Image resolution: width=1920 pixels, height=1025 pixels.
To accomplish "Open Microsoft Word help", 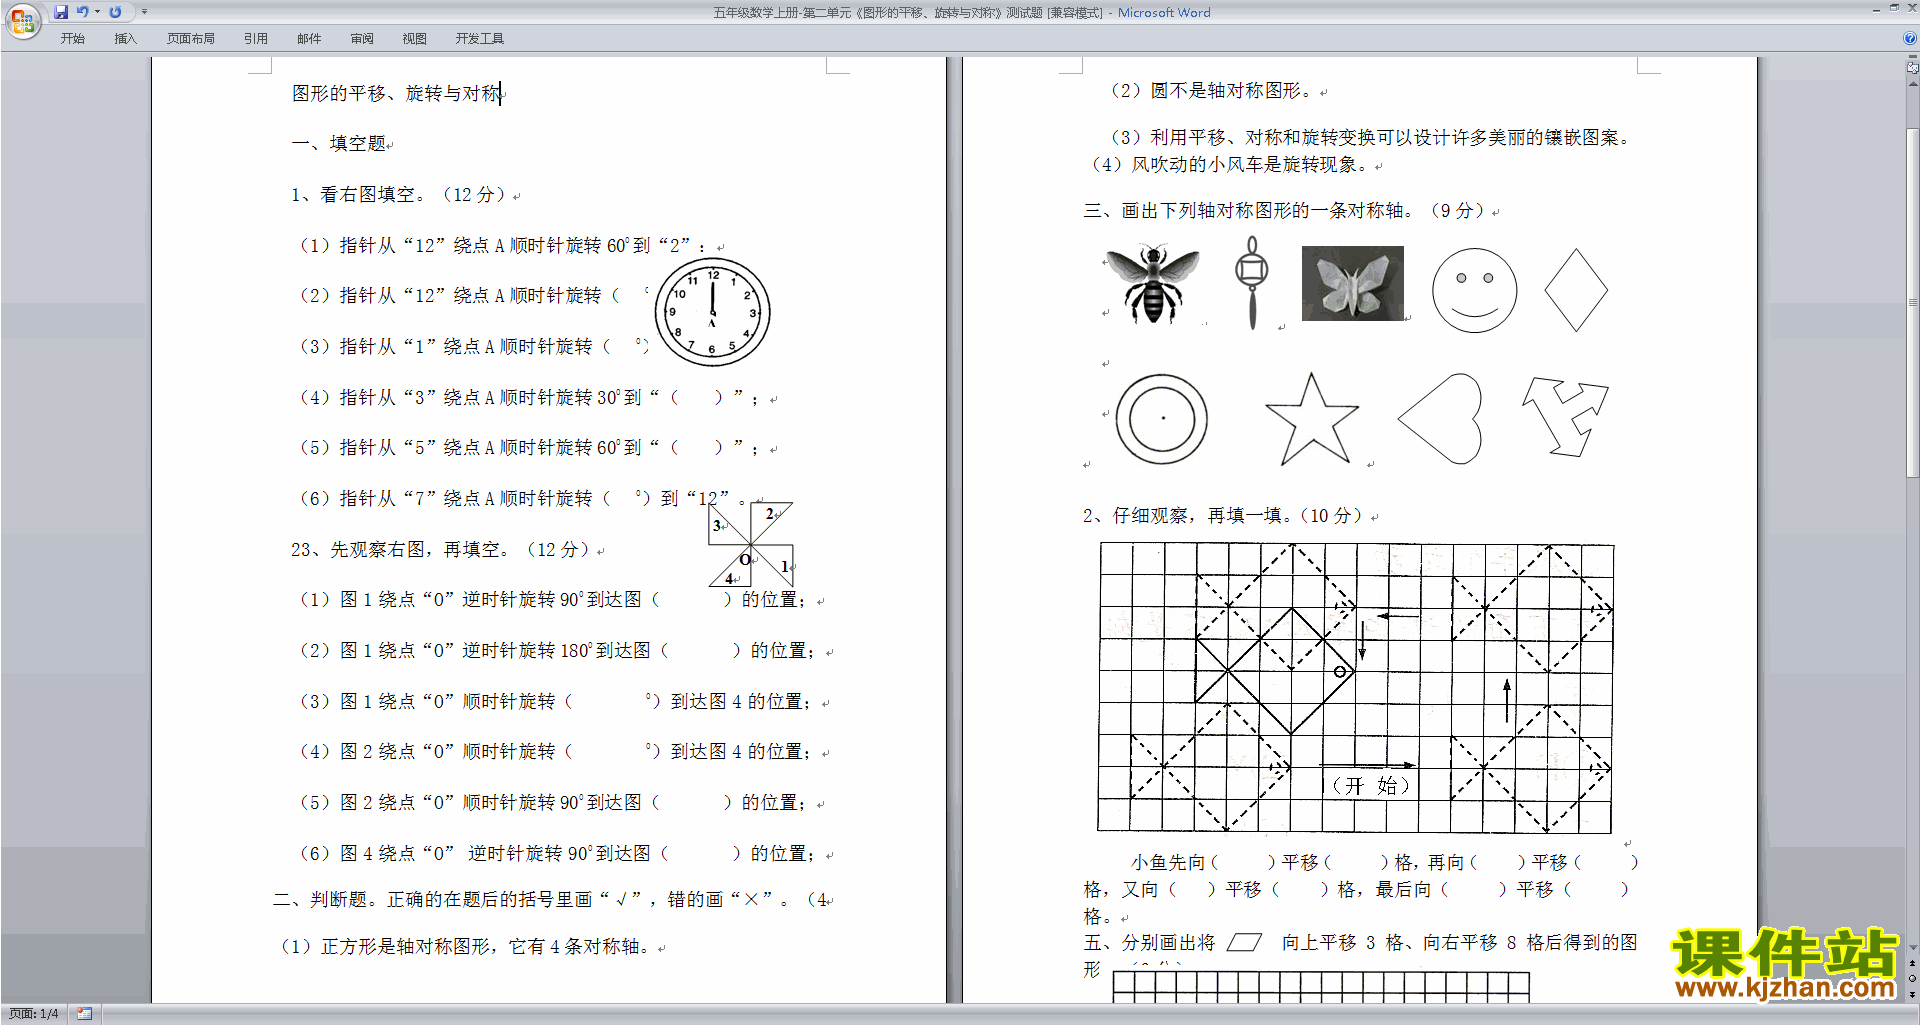I will click(x=1910, y=39).
